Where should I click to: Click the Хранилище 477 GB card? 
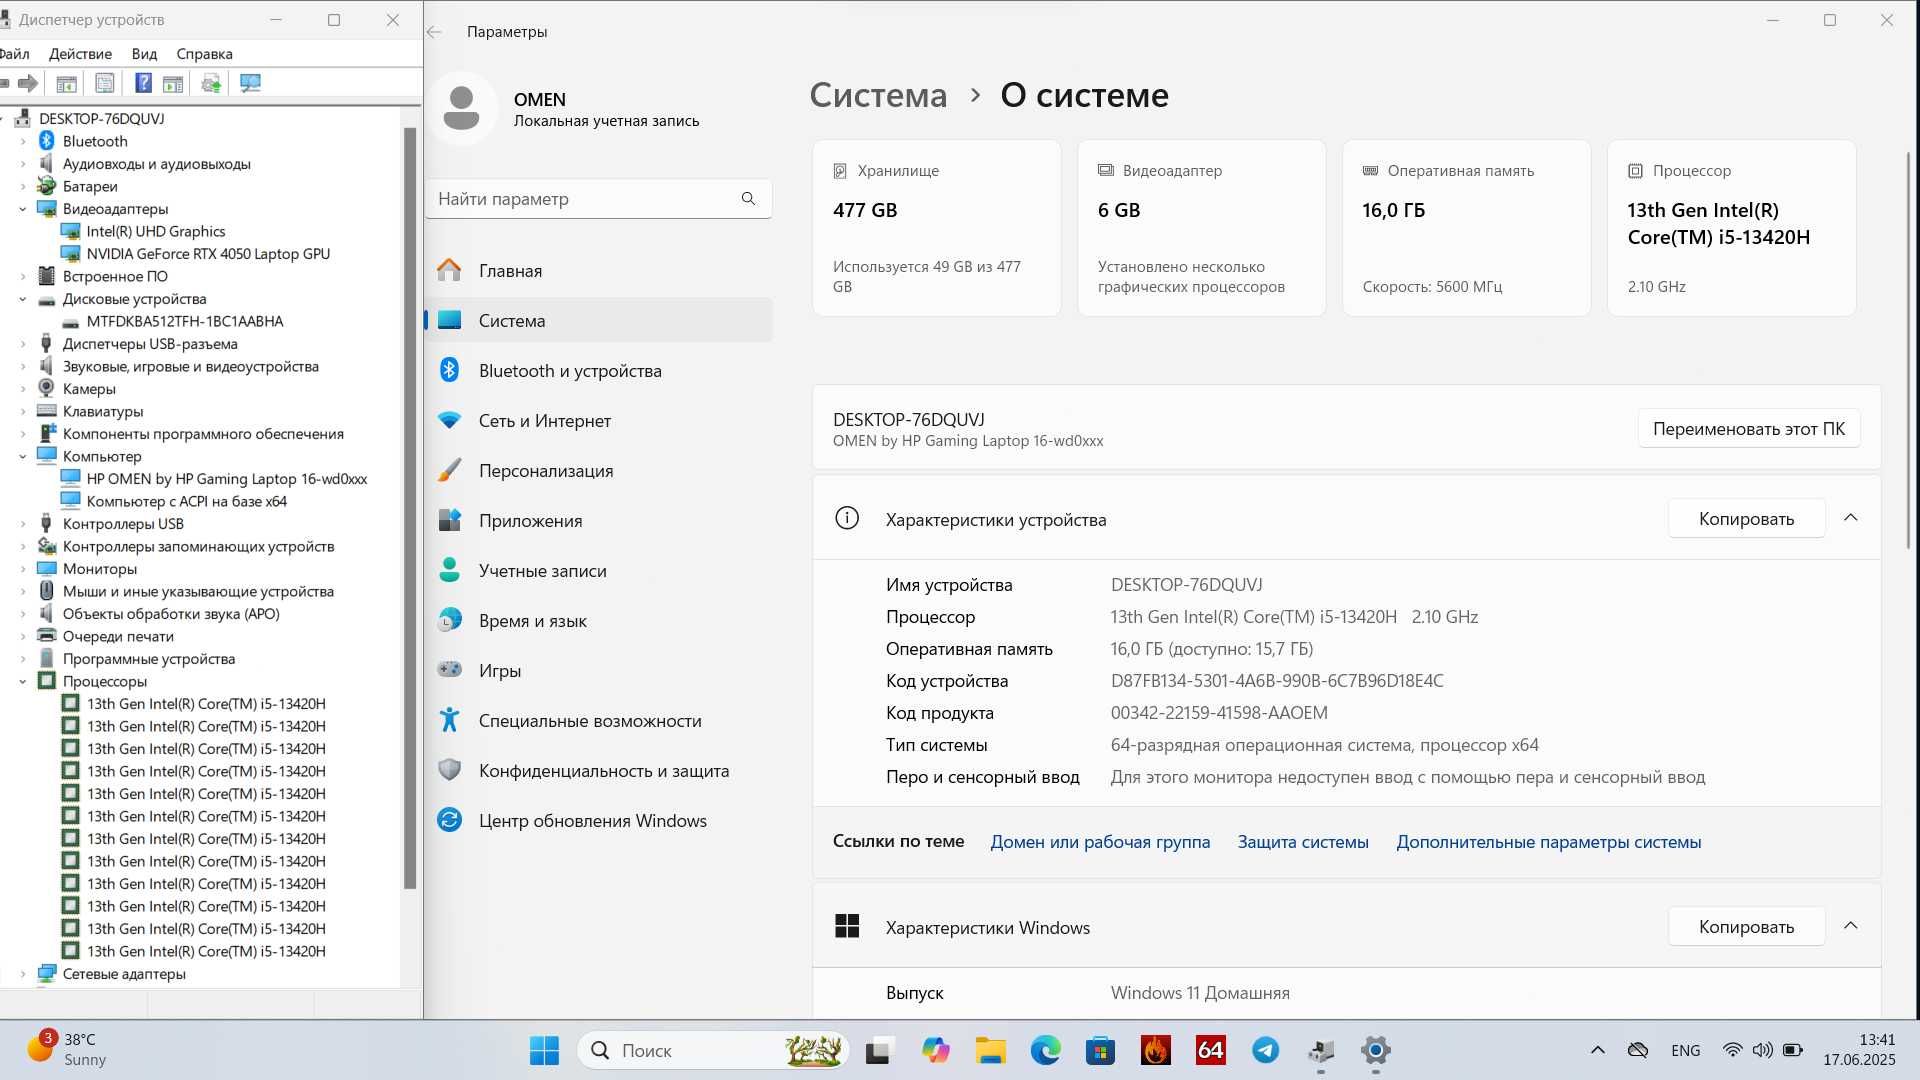936,228
